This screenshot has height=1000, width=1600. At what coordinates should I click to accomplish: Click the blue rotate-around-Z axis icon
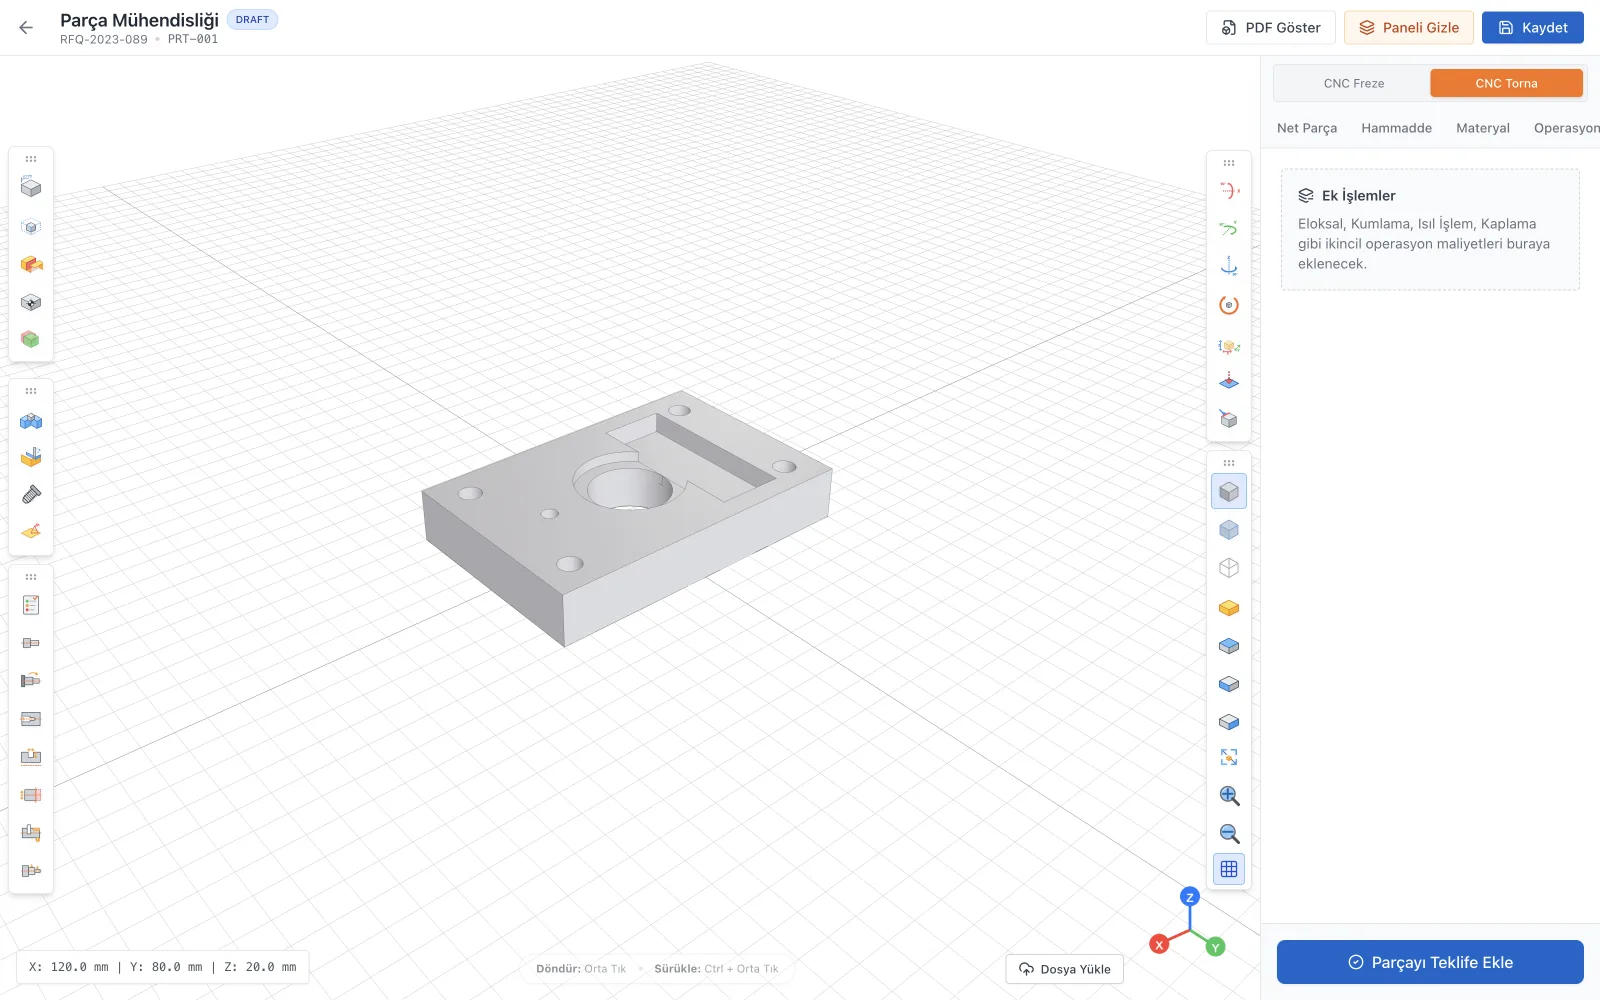click(1229, 266)
